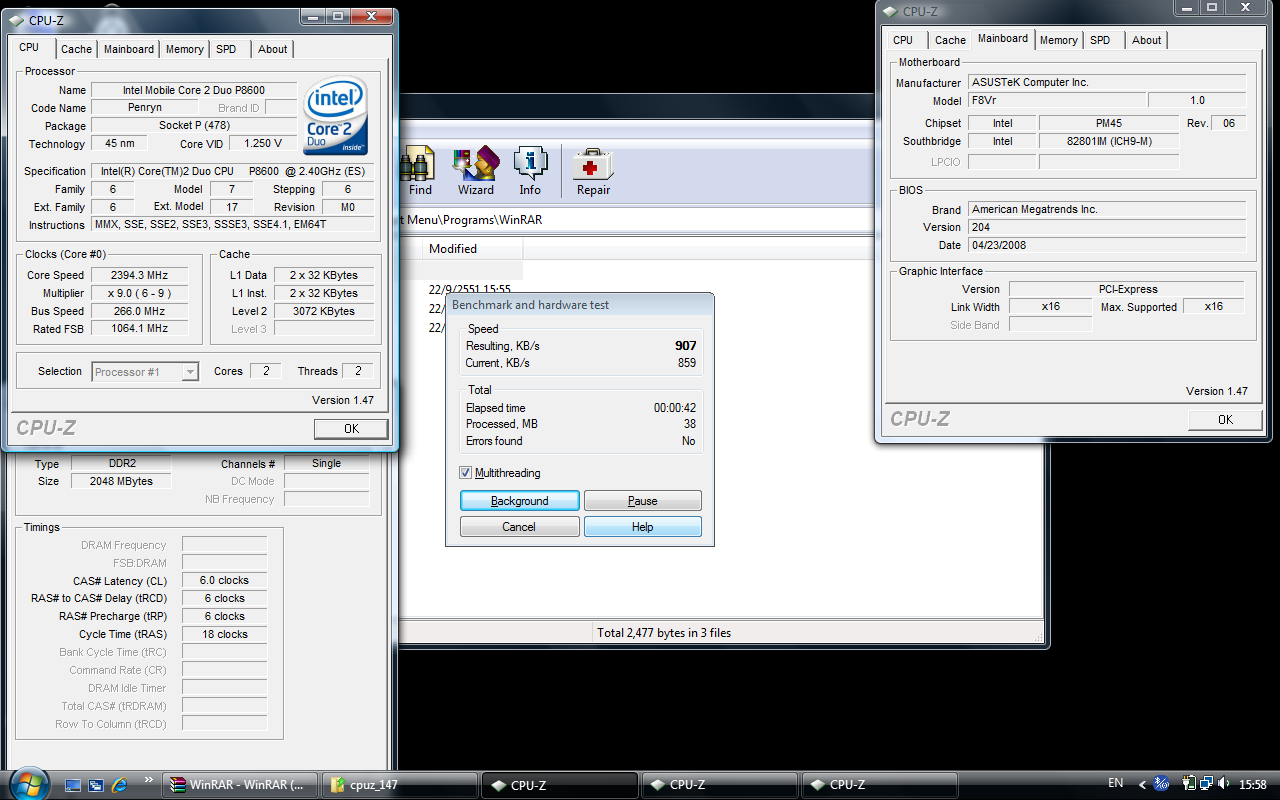Open the network tray icon
The image size is (1280, 800).
(x=1207, y=784)
